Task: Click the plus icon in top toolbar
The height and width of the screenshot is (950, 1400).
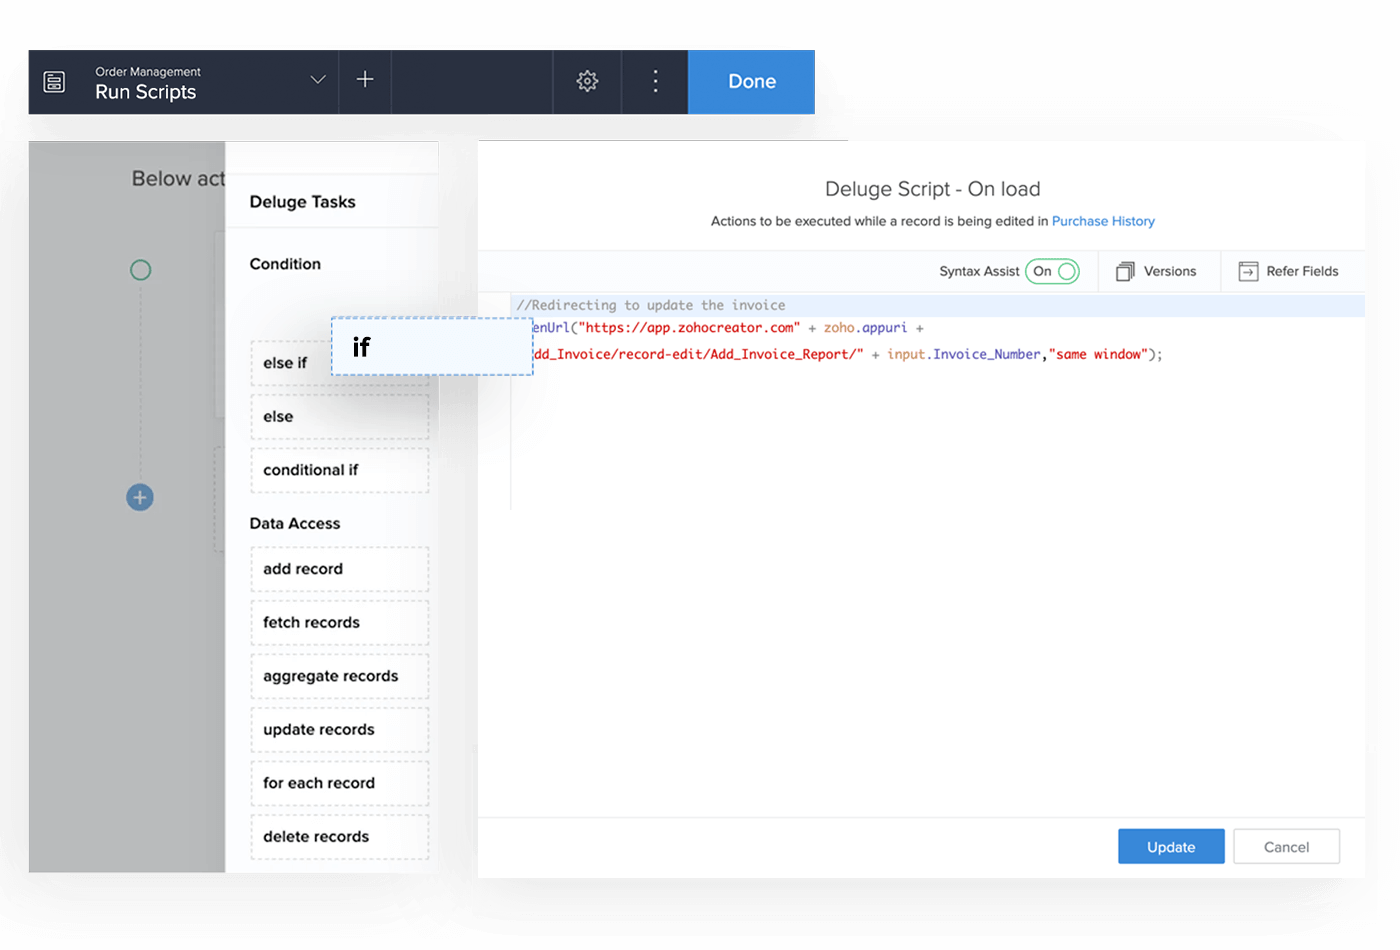Action: (365, 79)
